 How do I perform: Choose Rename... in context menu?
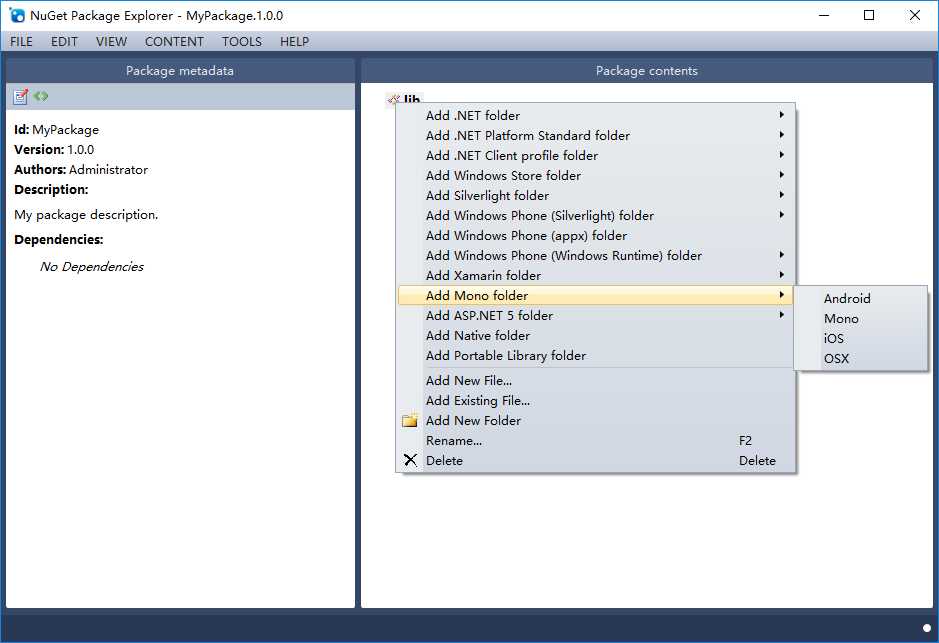(x=596, y=441)
